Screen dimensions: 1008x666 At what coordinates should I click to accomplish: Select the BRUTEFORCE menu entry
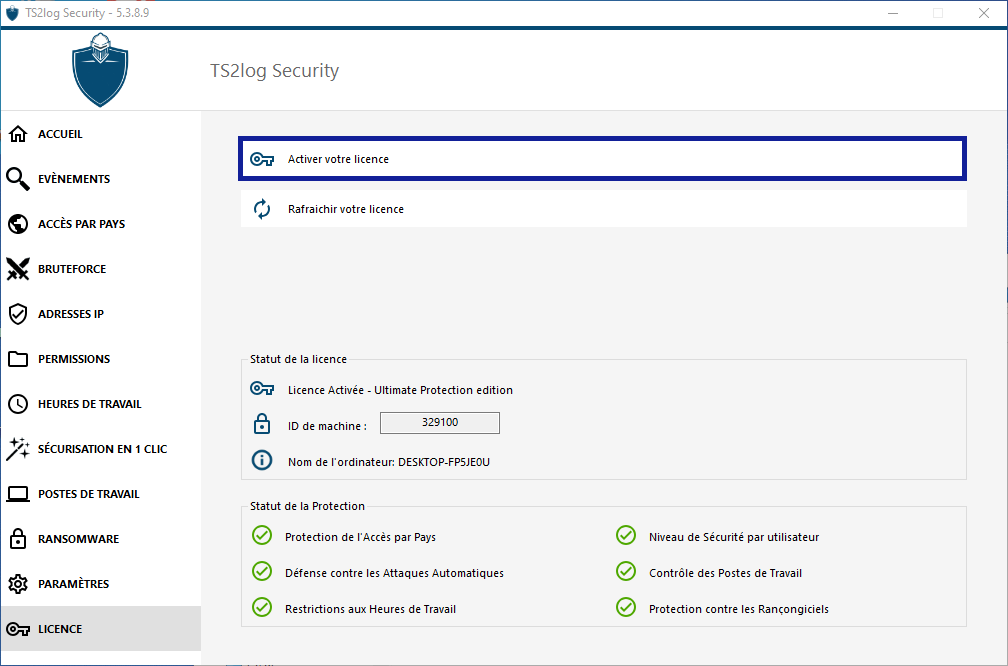click(x=101, y=269)
